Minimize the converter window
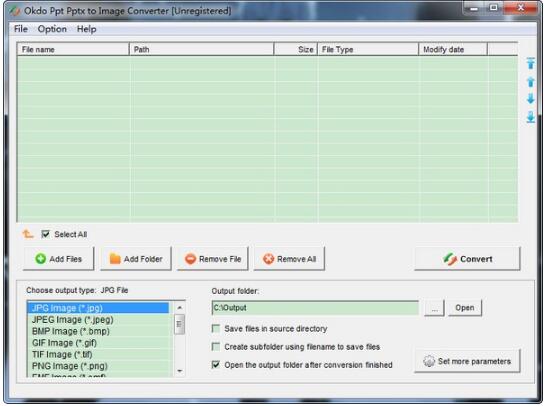Viewport: 548px width, 406px height. tap(475, 8)
